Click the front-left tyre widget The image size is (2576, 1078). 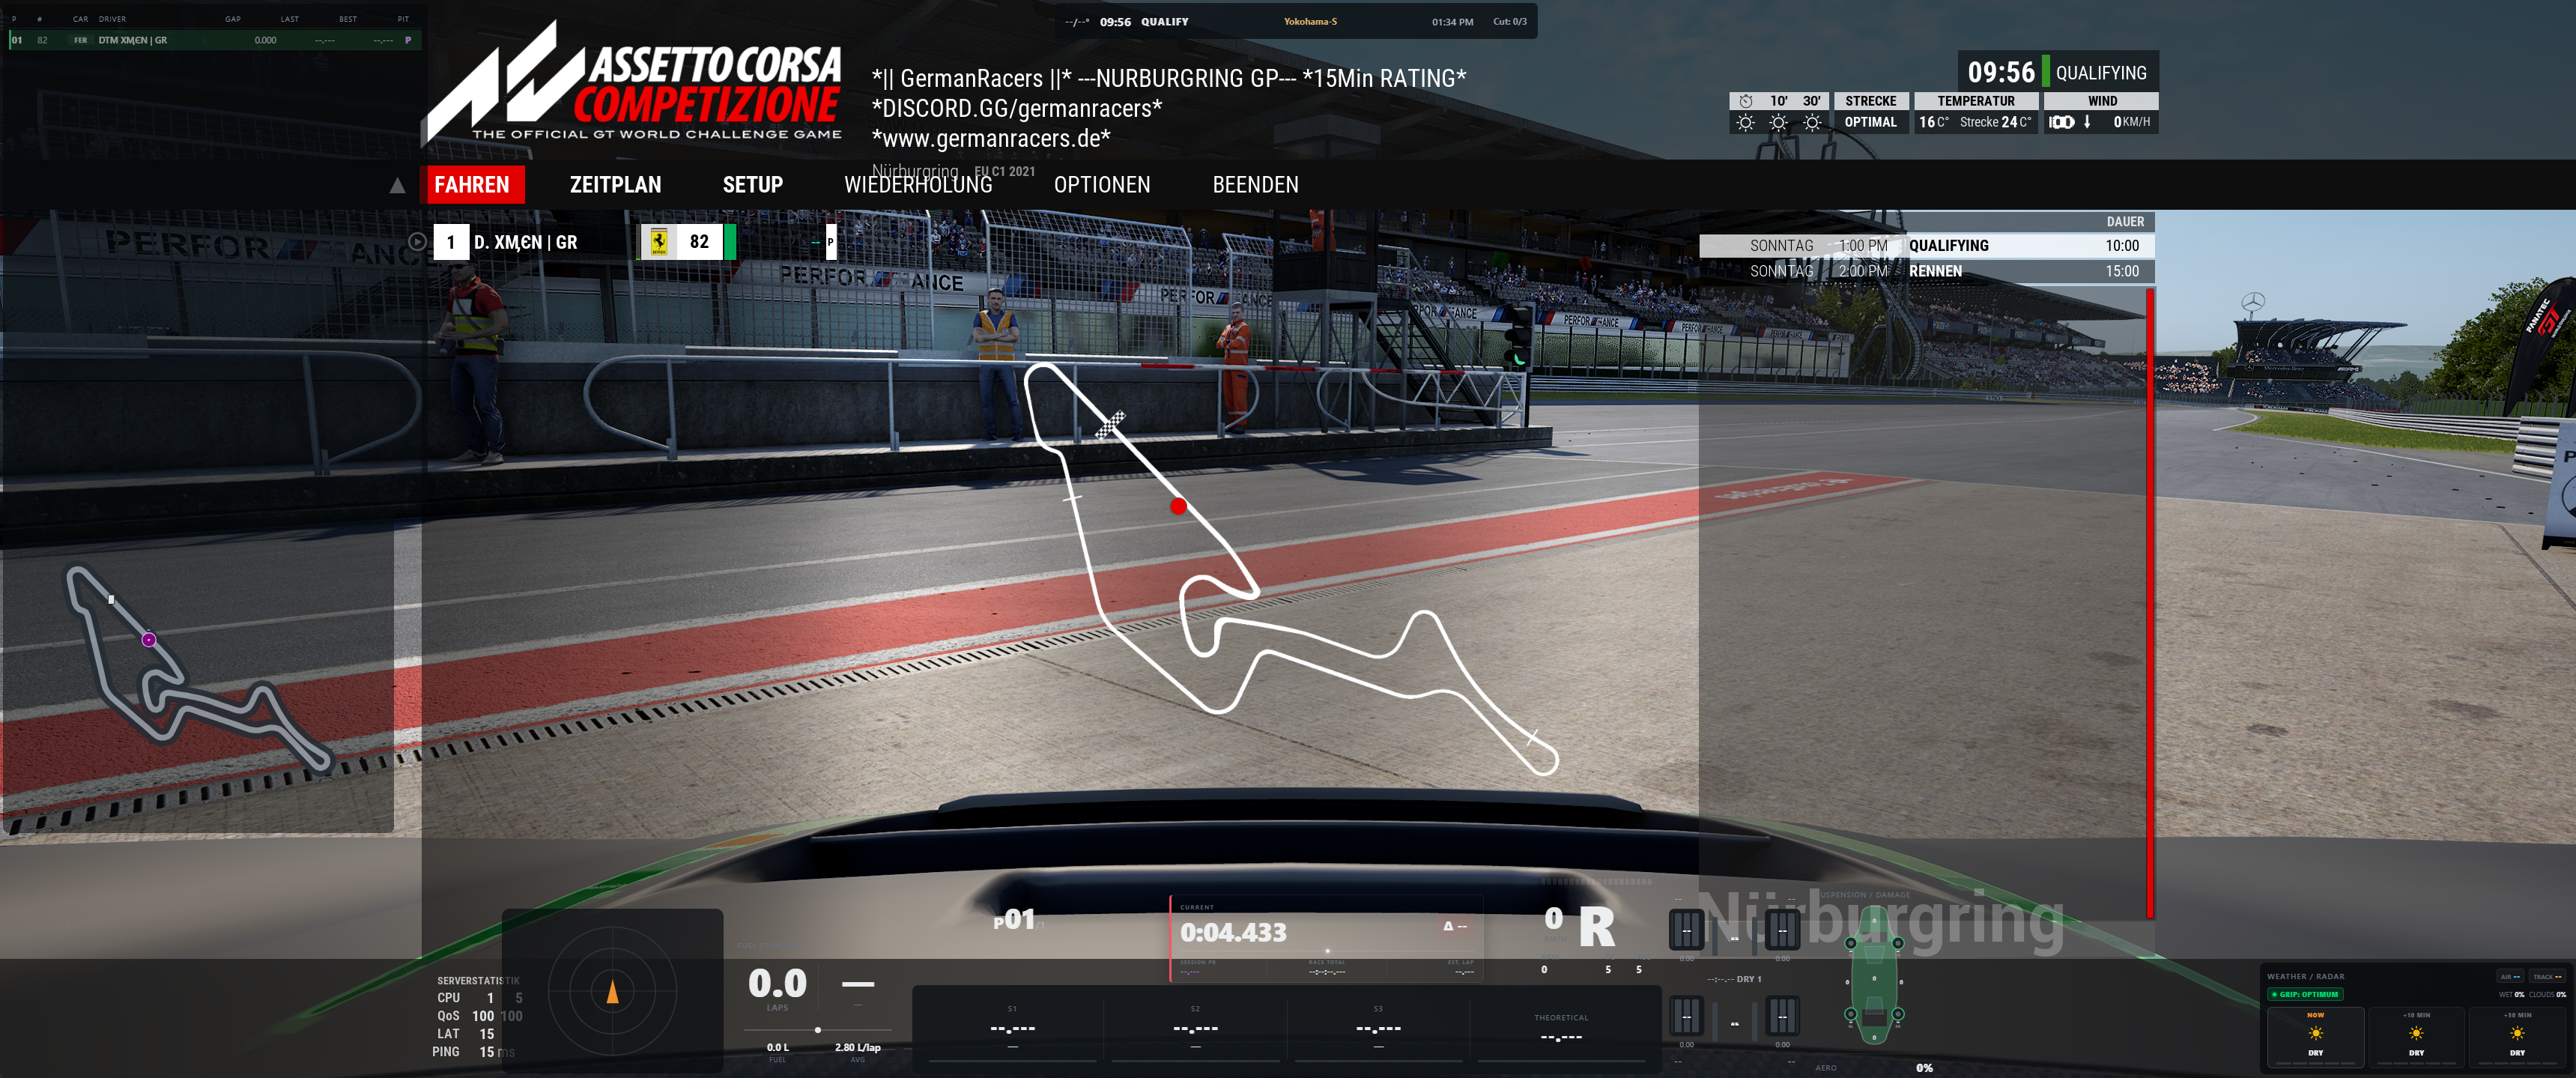tap(1686, 930)
